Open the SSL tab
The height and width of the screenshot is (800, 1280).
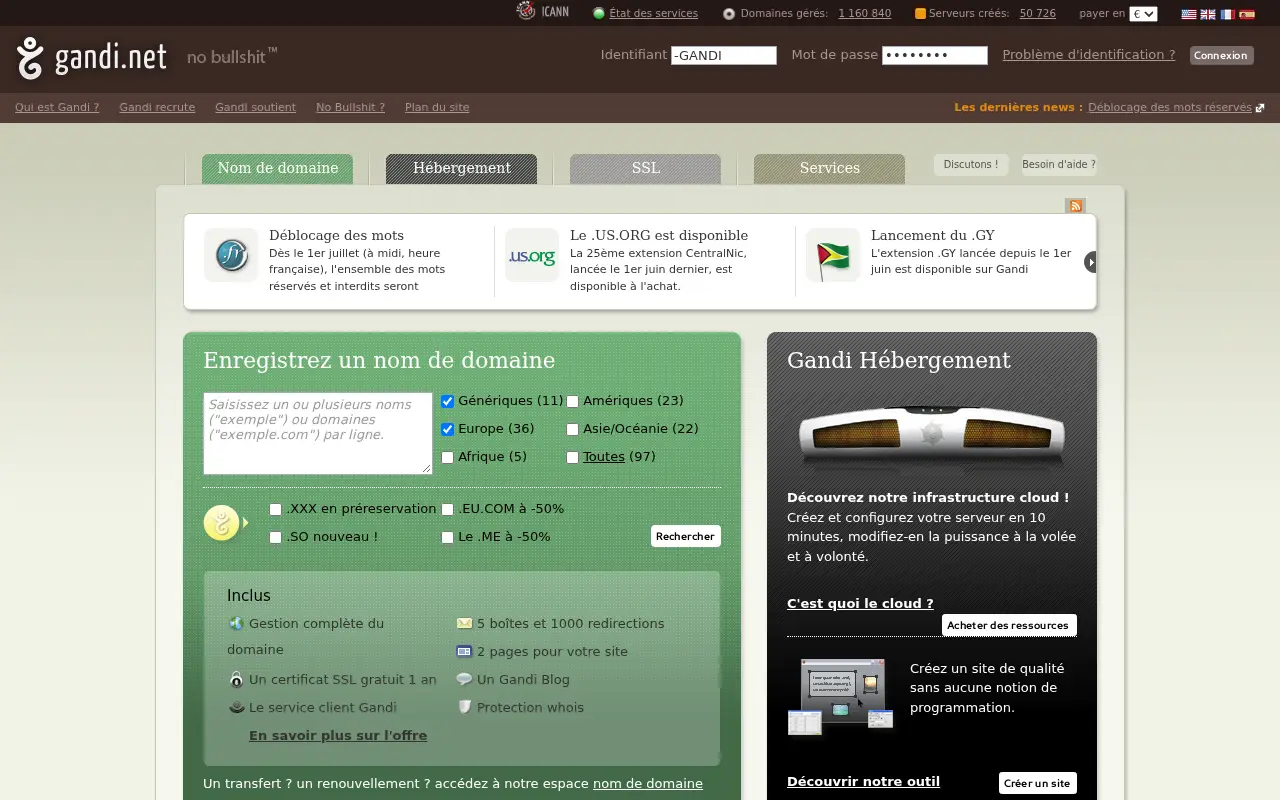(x=645, y=168)
